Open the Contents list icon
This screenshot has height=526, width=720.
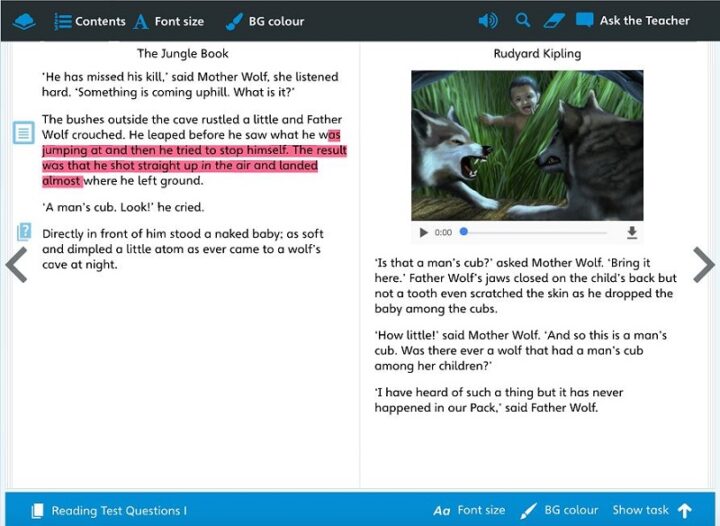click(x=63, y=21)
